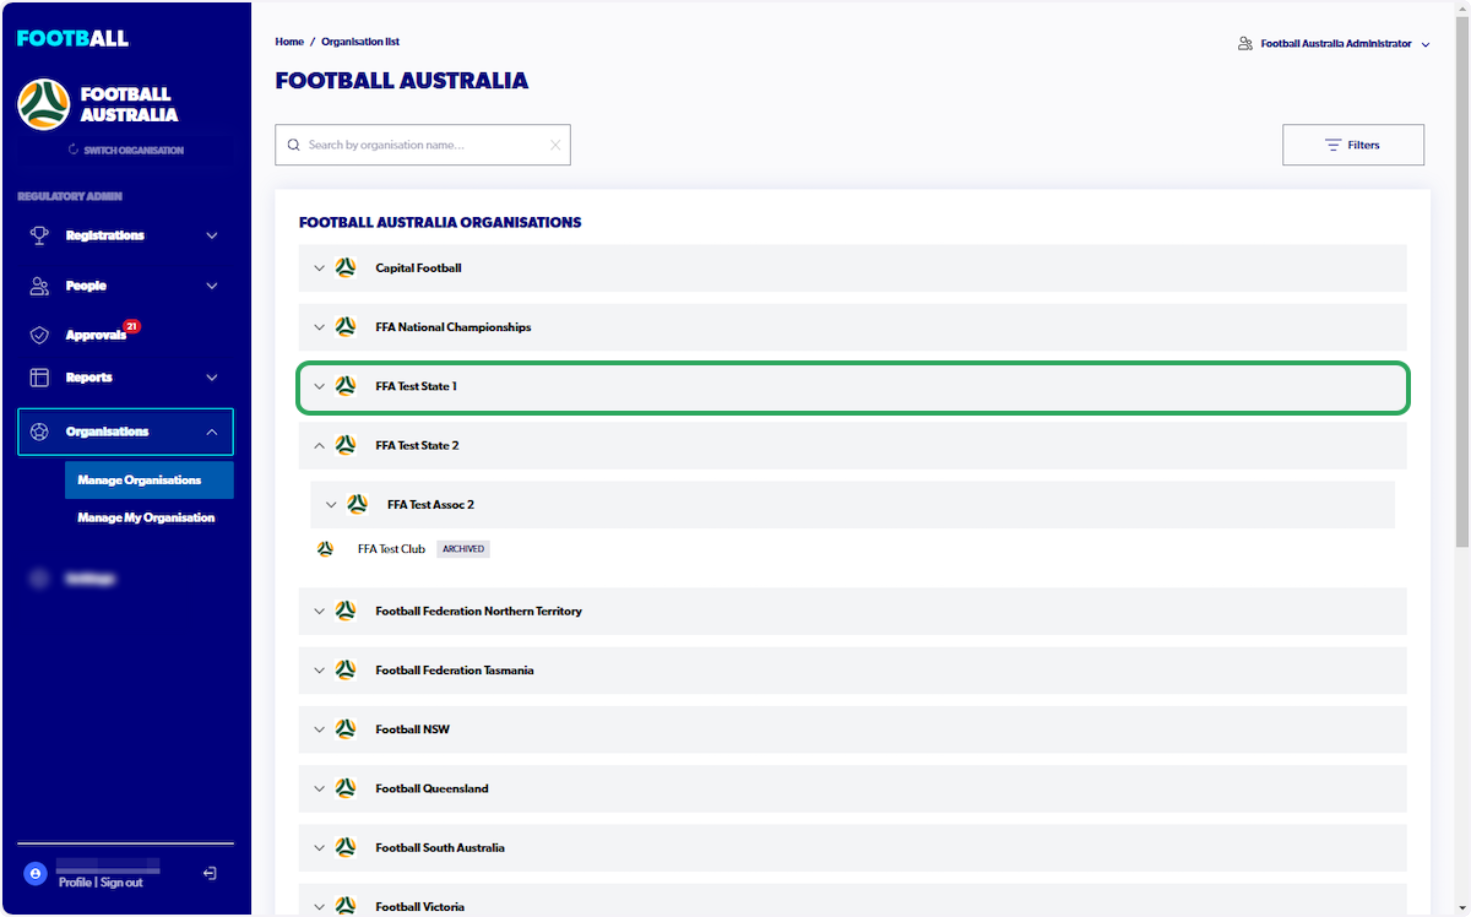Screen dimensions: 1471x917
Task: Expand the Football Federation Tasmania chevron
Action: (319, 670)
